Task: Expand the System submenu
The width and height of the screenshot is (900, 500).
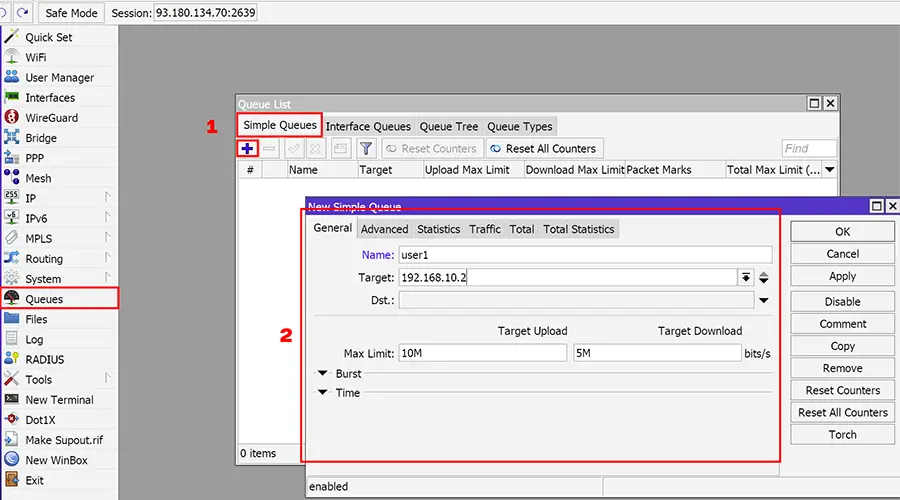Action: coord(108,278)
